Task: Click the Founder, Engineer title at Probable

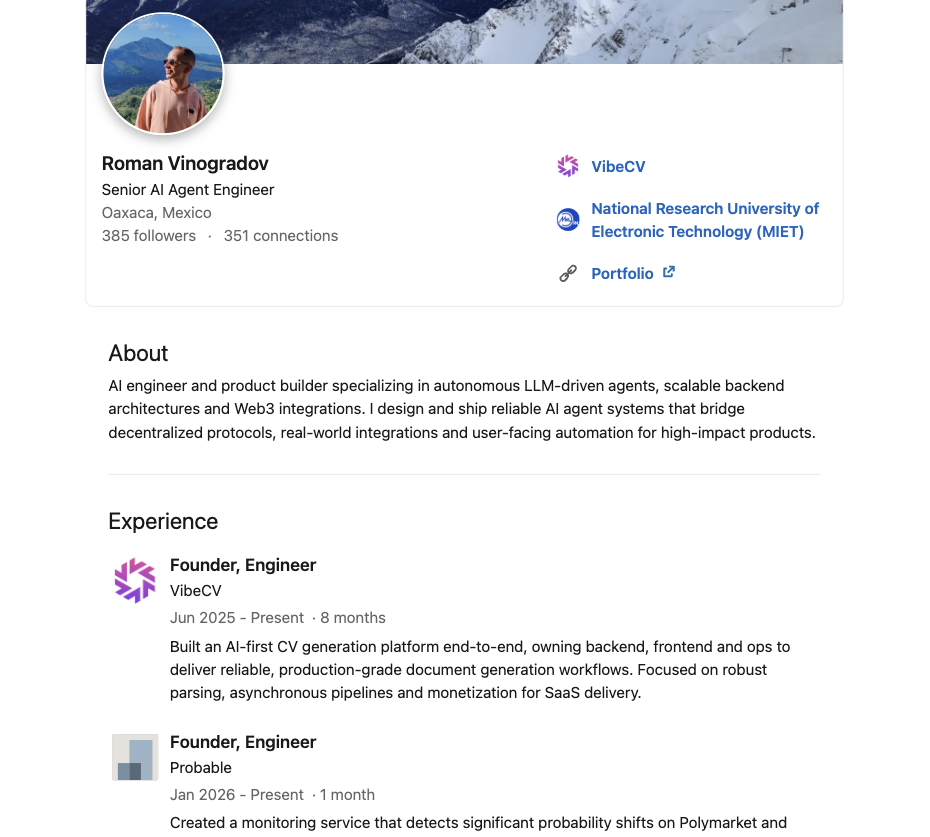Action: (x=243, y=742)
